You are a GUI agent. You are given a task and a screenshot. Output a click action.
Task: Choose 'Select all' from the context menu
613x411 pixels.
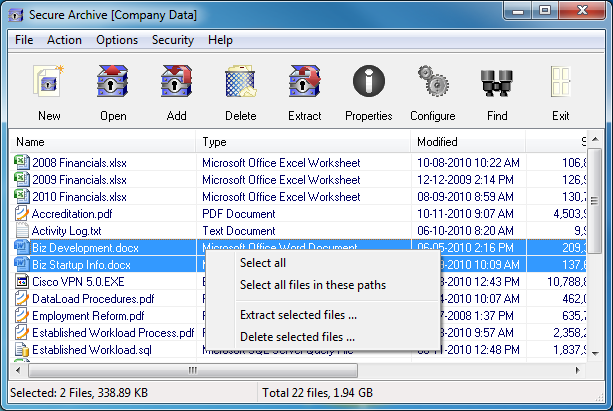pos(263,263)
